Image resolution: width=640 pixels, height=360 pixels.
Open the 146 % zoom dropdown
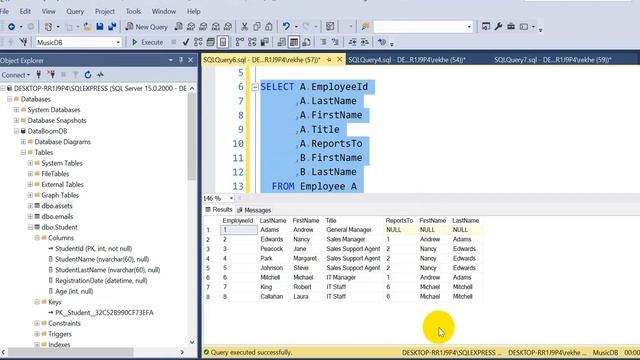[x=231, y=198]
